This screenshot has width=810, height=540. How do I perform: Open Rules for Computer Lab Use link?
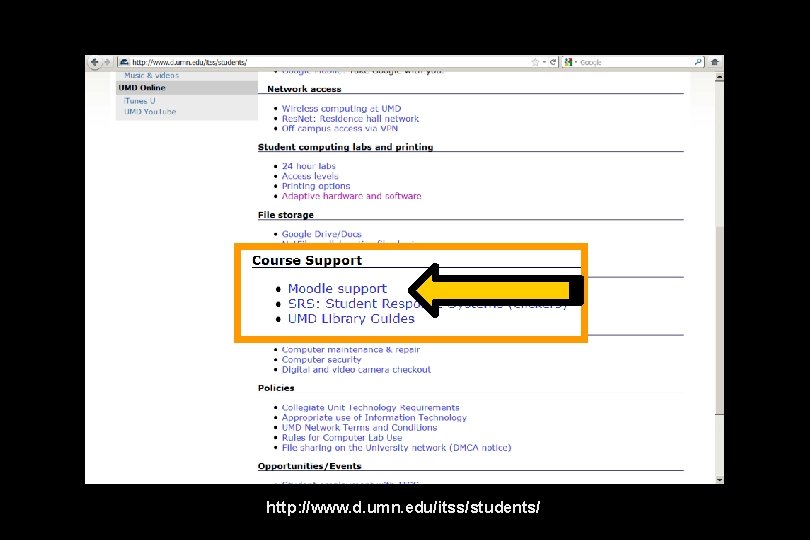(341, 438)
